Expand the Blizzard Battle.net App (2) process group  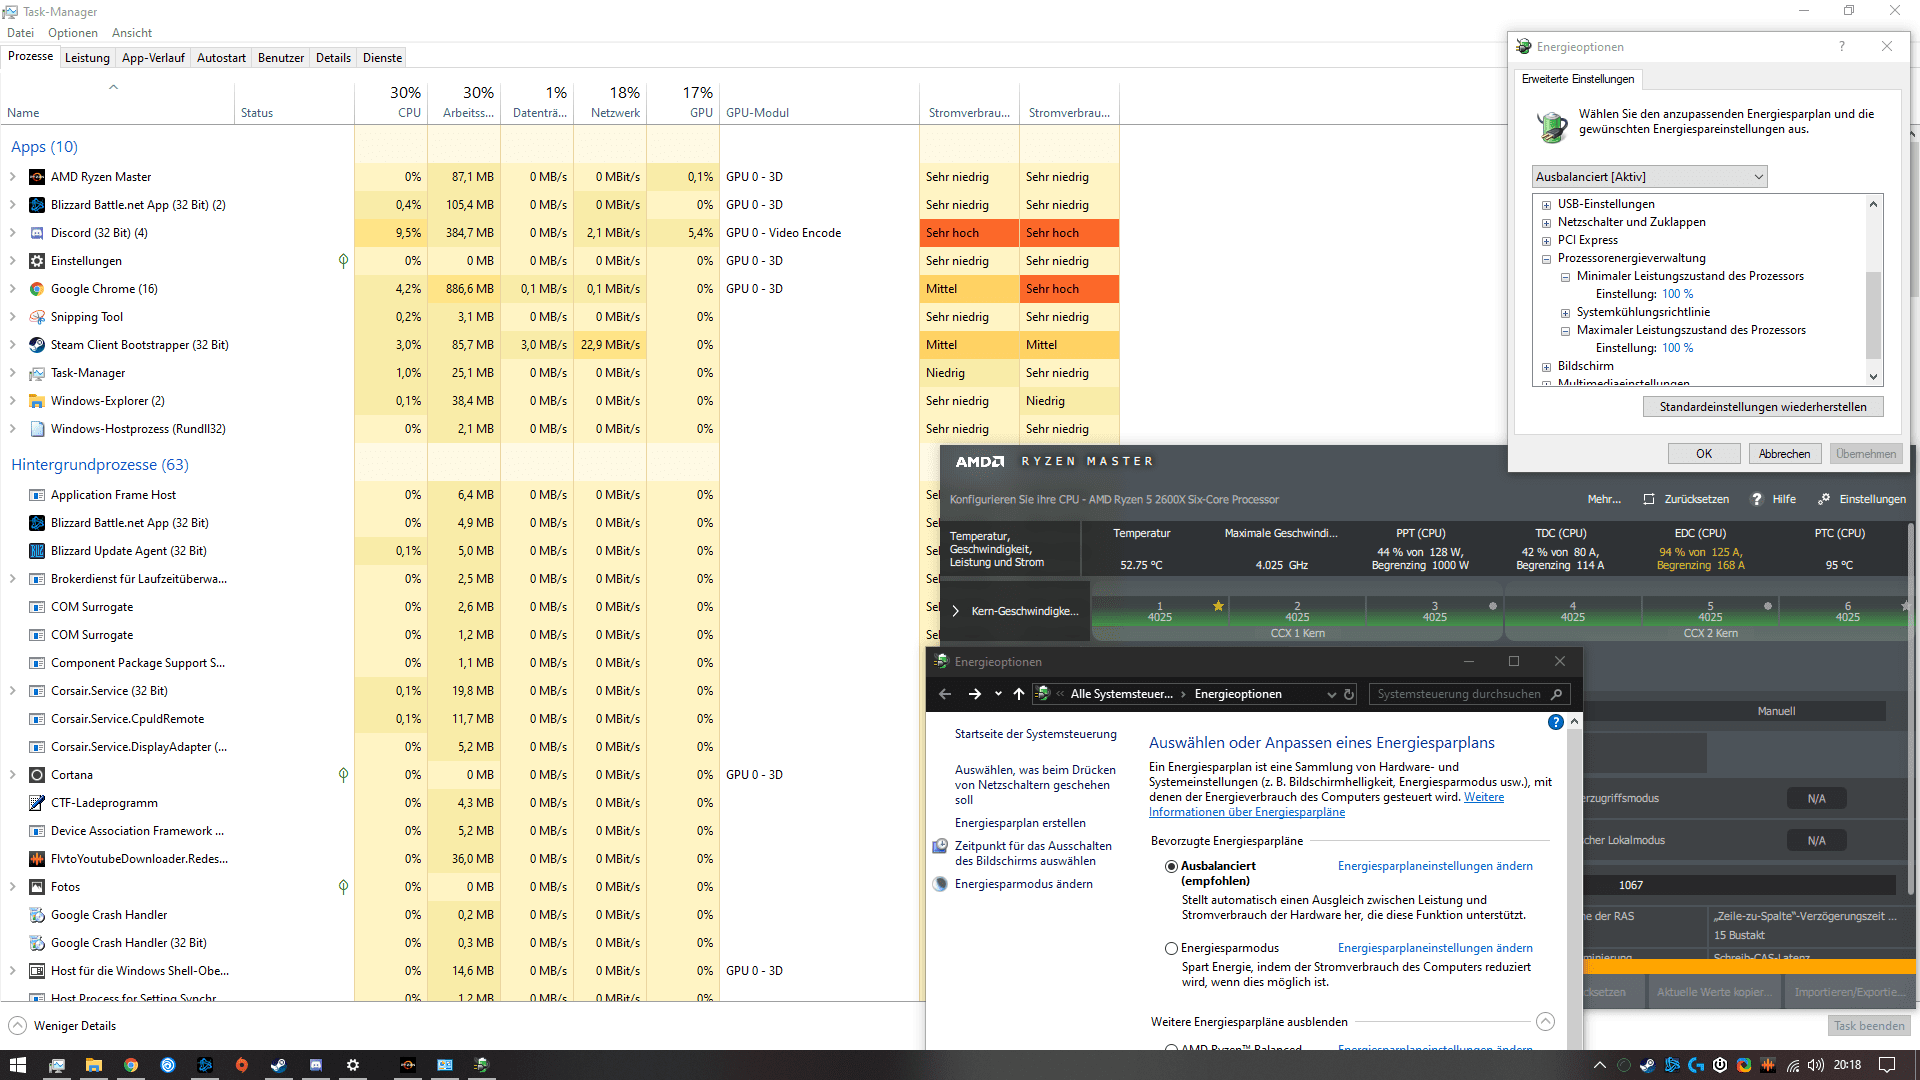(x=12, y=205)
